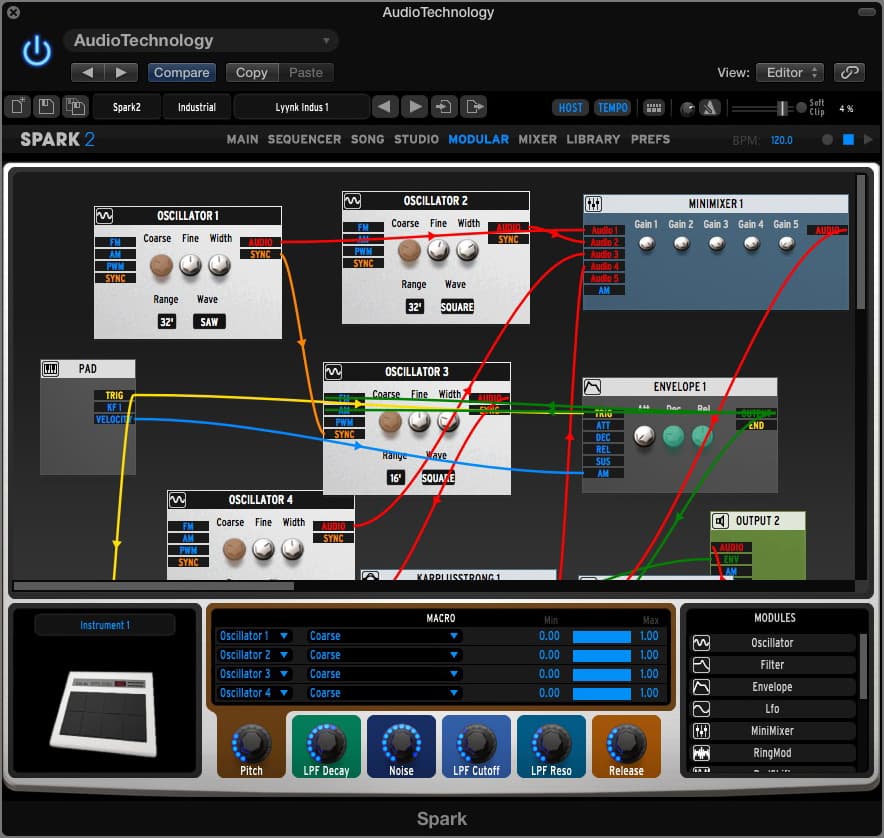Go to previous preset with left arrow
Image resolution: width=884 pixels, height=838 pixels.
(385, 107)
